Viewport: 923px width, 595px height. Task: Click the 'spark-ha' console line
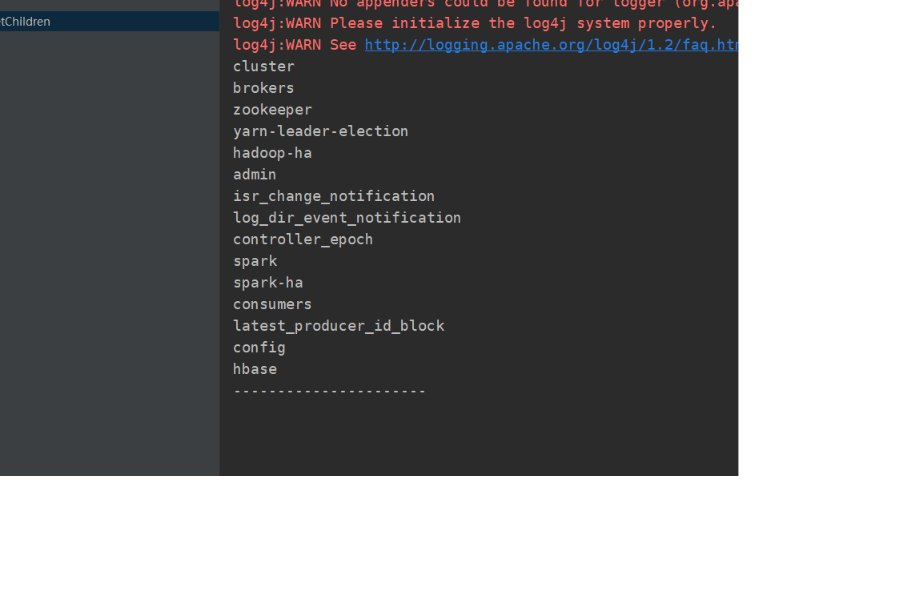pos(268,283)
